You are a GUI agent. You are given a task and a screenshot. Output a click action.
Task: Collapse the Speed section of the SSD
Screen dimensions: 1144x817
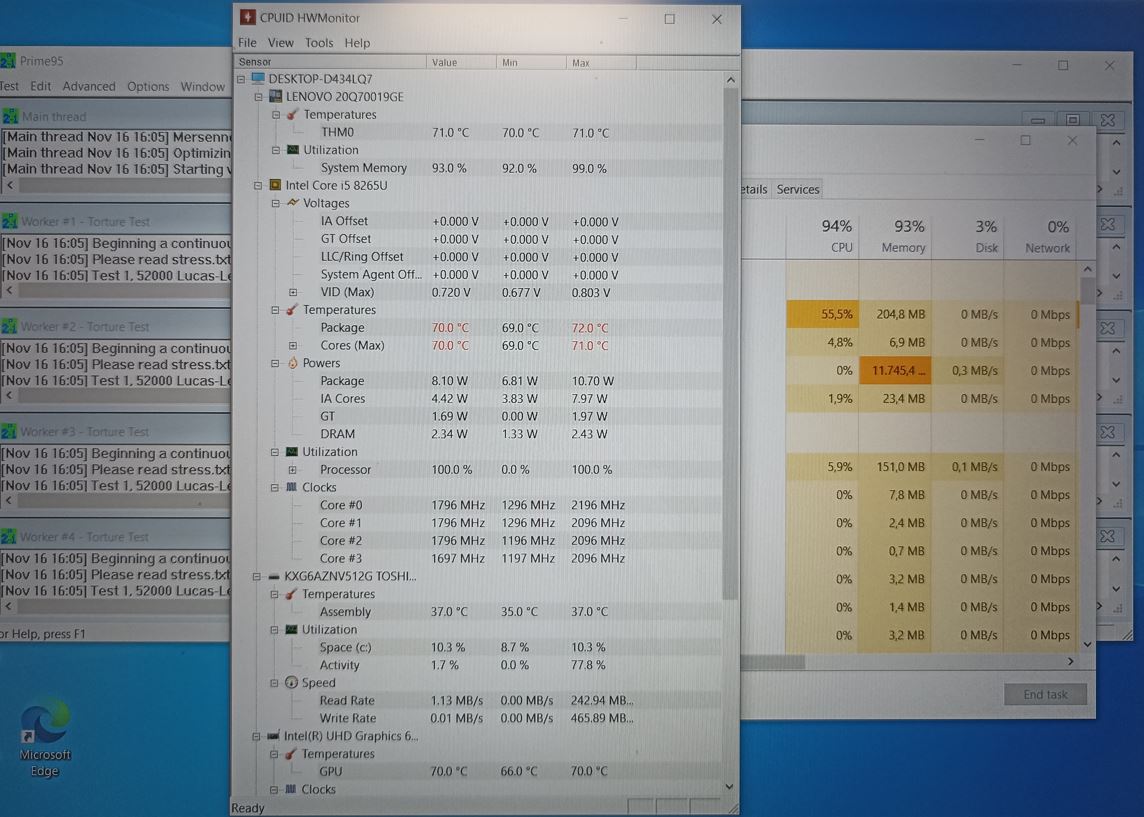(x=274, y=684)
